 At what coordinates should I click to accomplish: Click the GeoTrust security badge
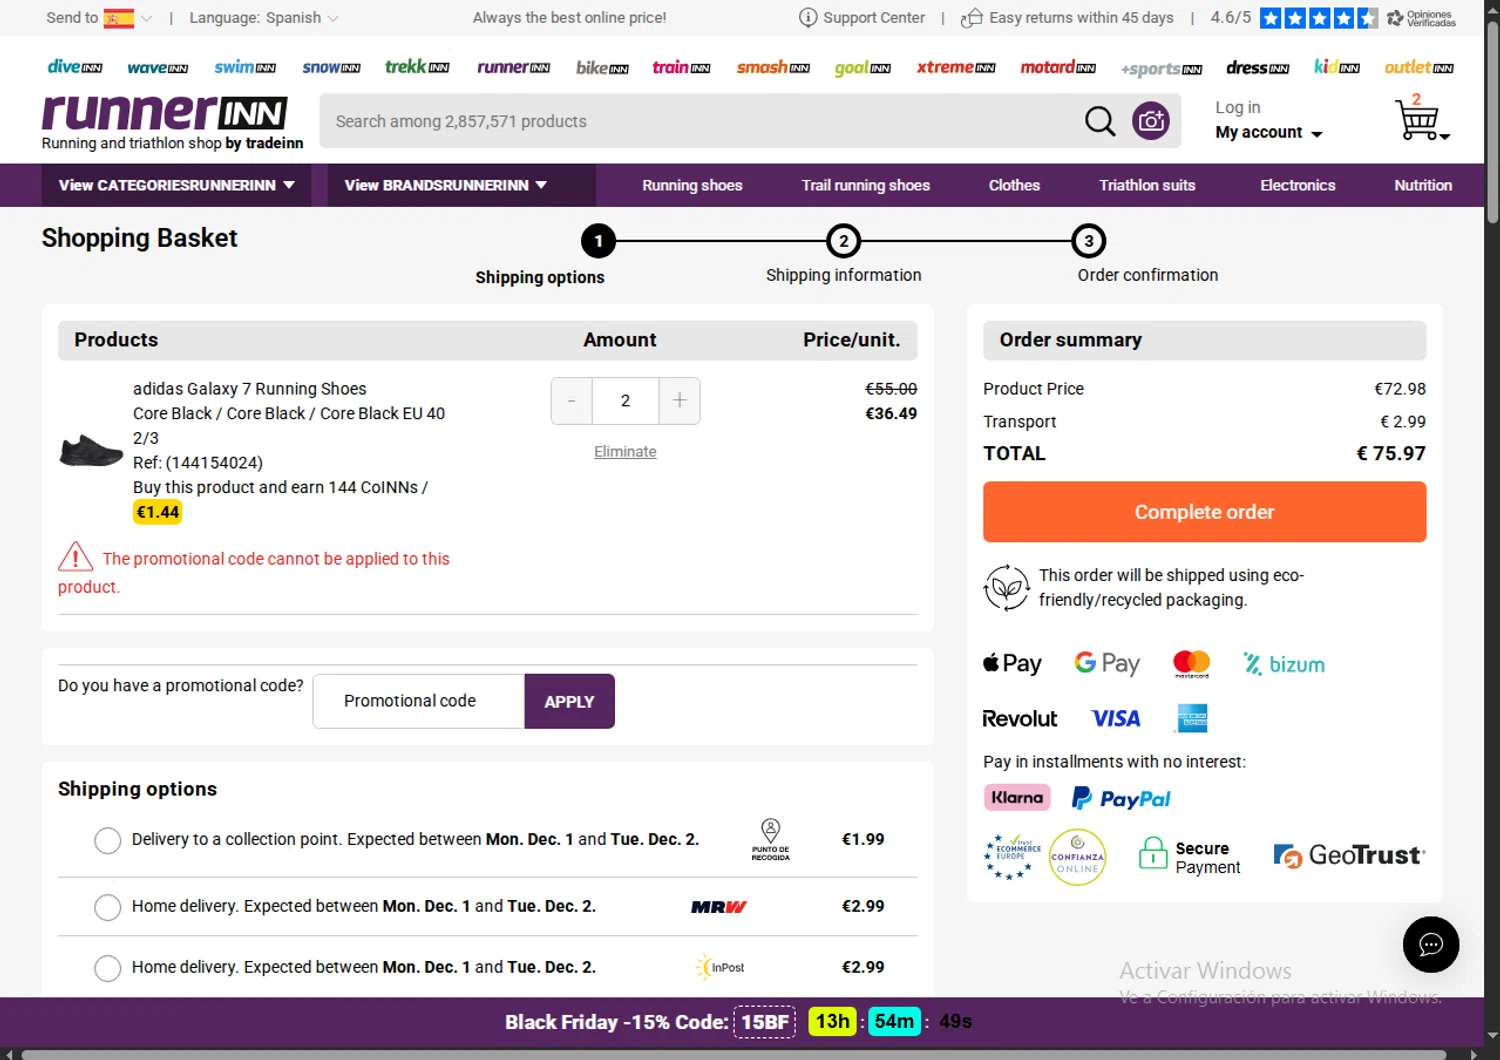click(x=1349, y=856)
